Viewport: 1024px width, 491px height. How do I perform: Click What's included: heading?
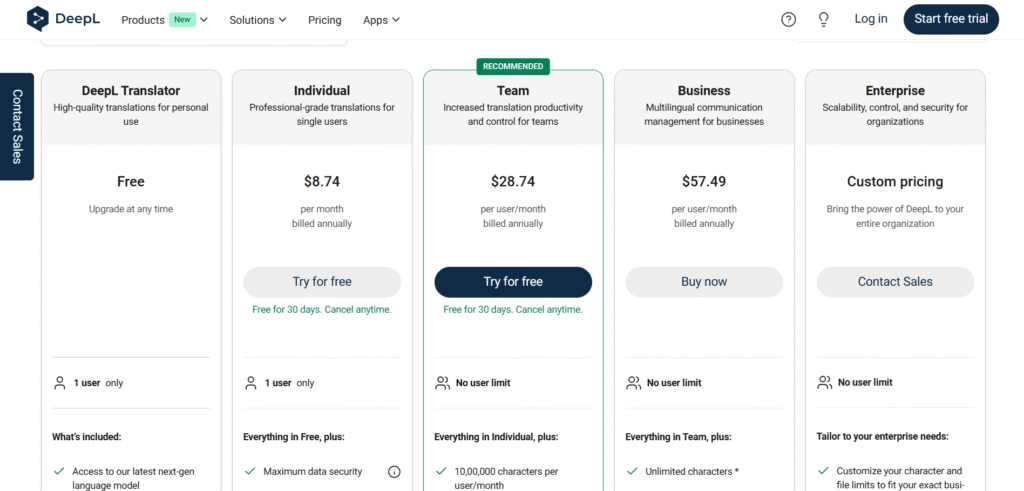[x=87, y=437]
